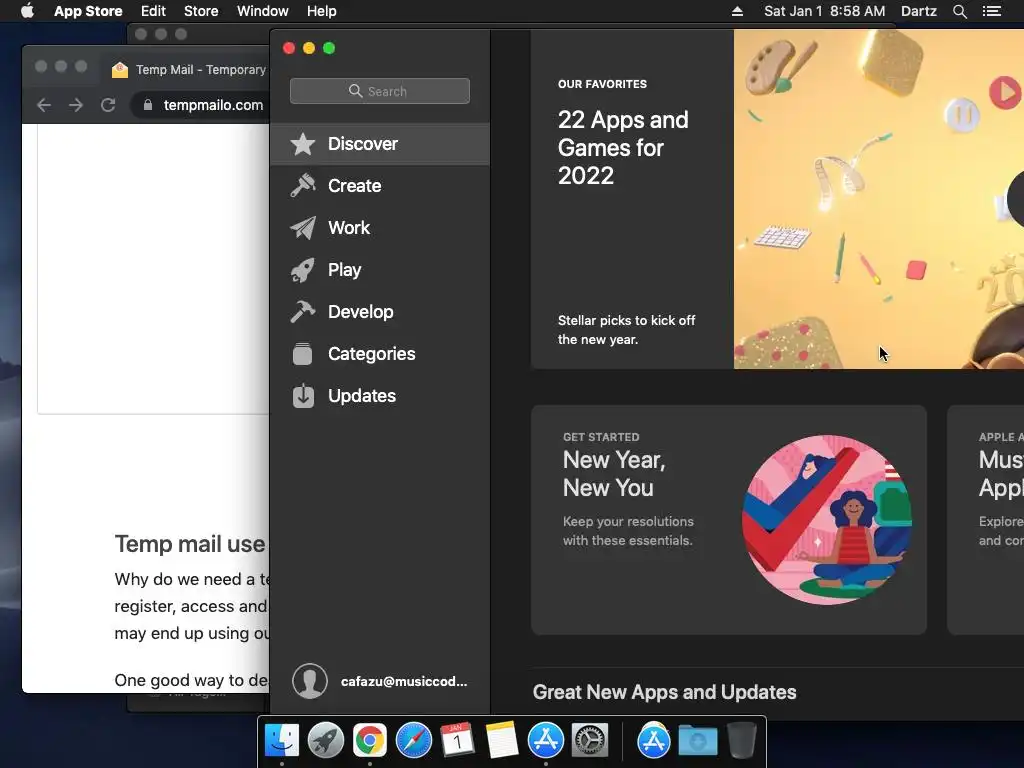
Task: Reload the tempmailo page in Chrome
Action: (x=108, y=105)
